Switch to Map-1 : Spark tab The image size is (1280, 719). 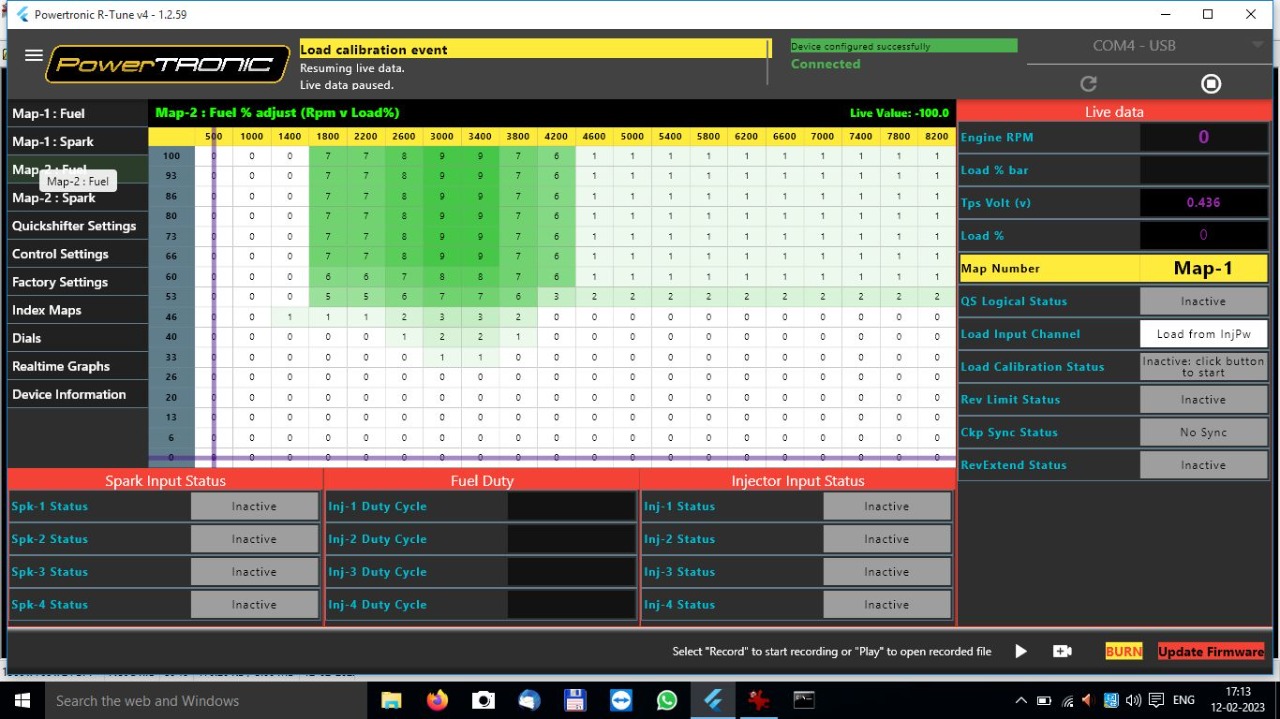[53, 142]
